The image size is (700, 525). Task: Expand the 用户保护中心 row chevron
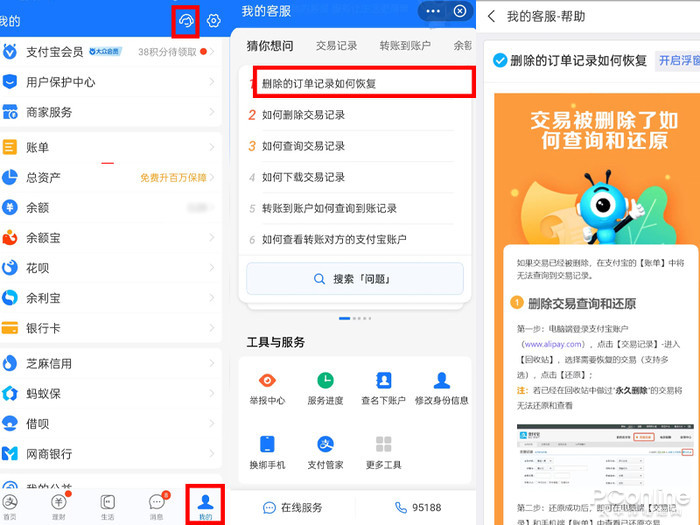pyautogui.click(x=212, y=82)
